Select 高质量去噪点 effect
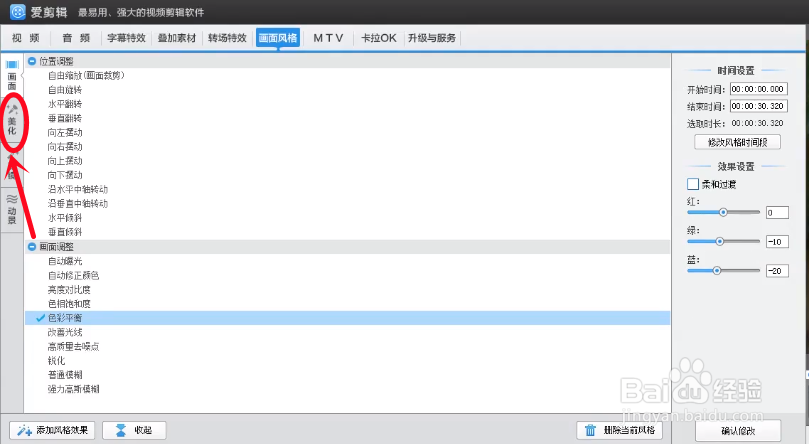Viewport: 809px width, 444px height. 73,347
